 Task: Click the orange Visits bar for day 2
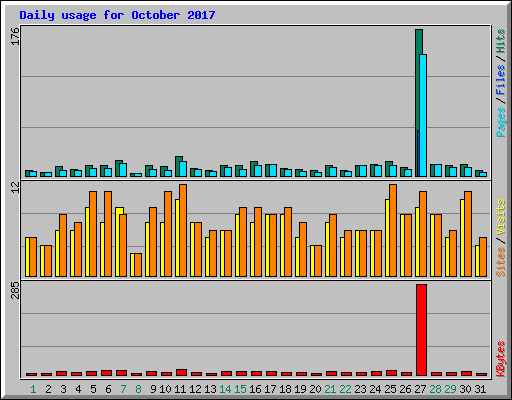(48, 261)
